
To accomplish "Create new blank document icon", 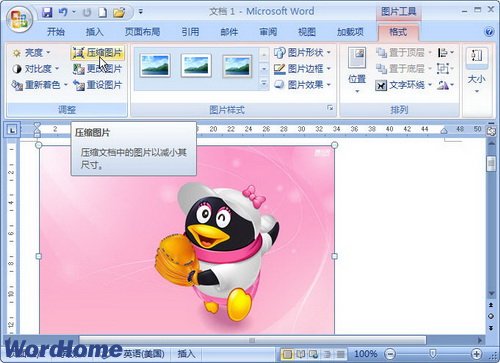I will click(103, 13).
